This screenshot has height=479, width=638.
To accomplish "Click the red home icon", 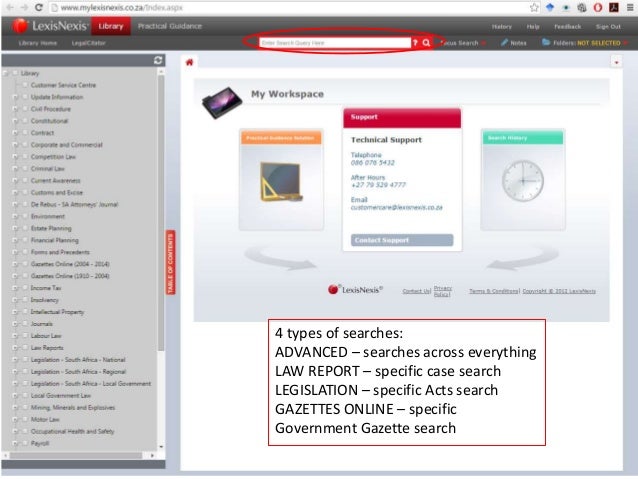I will click(x=189, y=62).
